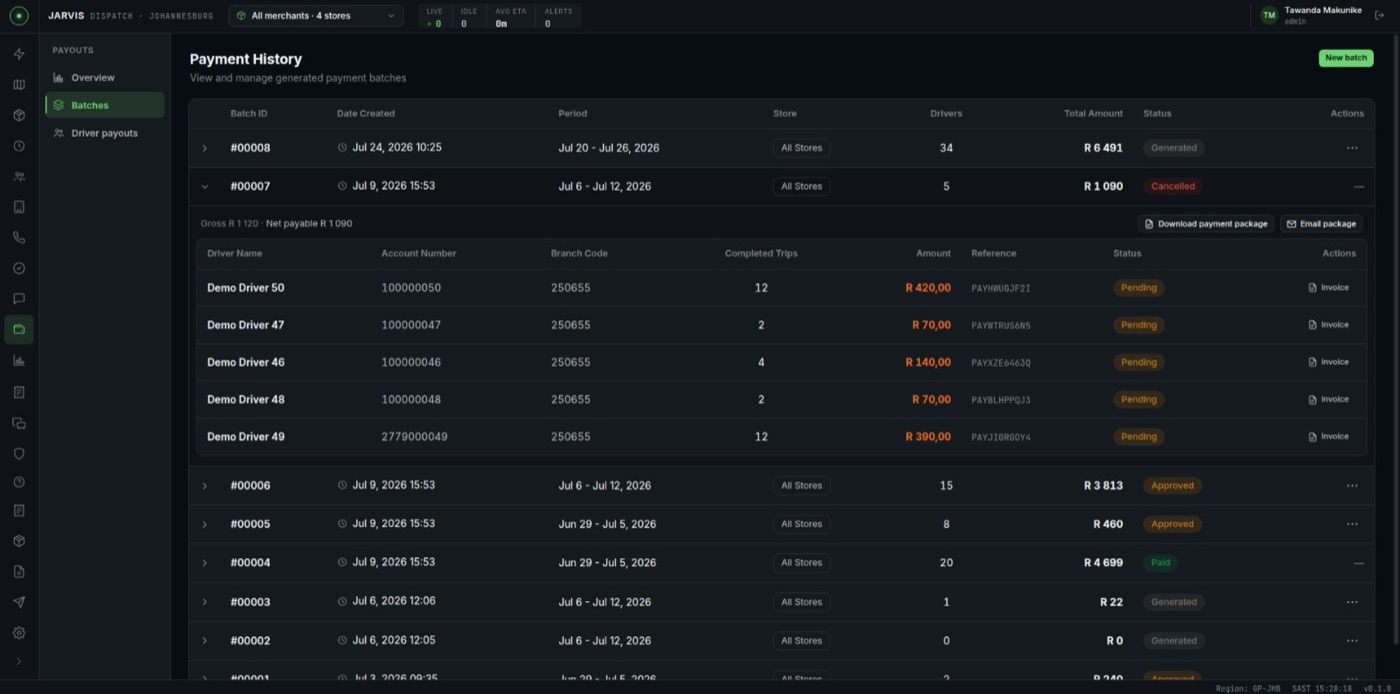1400x694 pixels.
Task: Click the Total Amount column header
Action: [x=1093, y=113]
